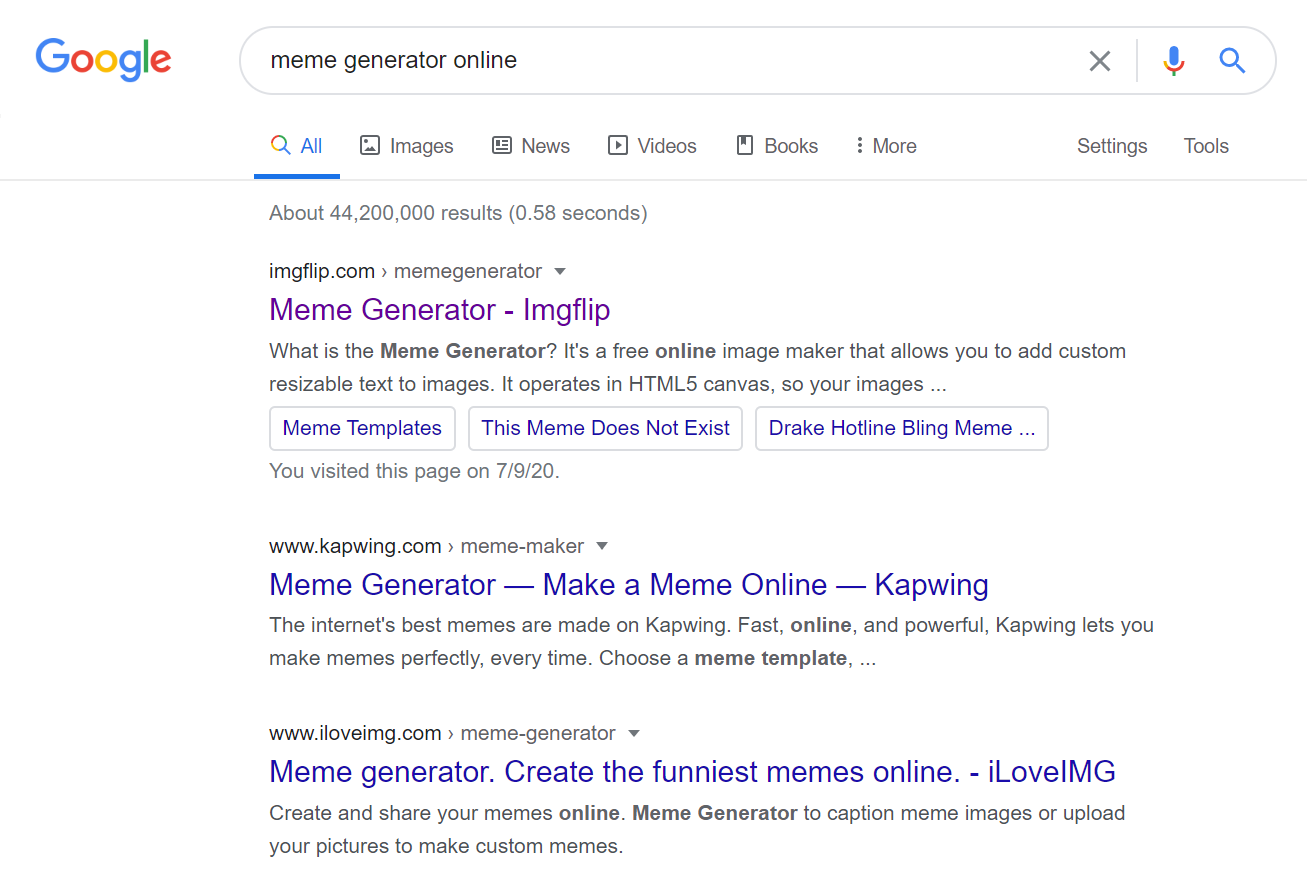
Task: Start voice search with microphone icon
Action: [1174, 61]
